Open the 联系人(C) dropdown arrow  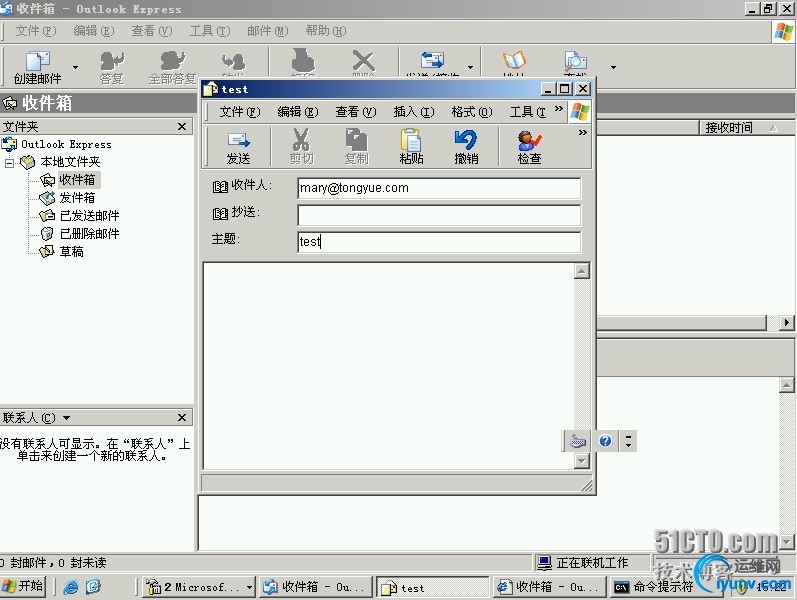[x=67, y=418]
